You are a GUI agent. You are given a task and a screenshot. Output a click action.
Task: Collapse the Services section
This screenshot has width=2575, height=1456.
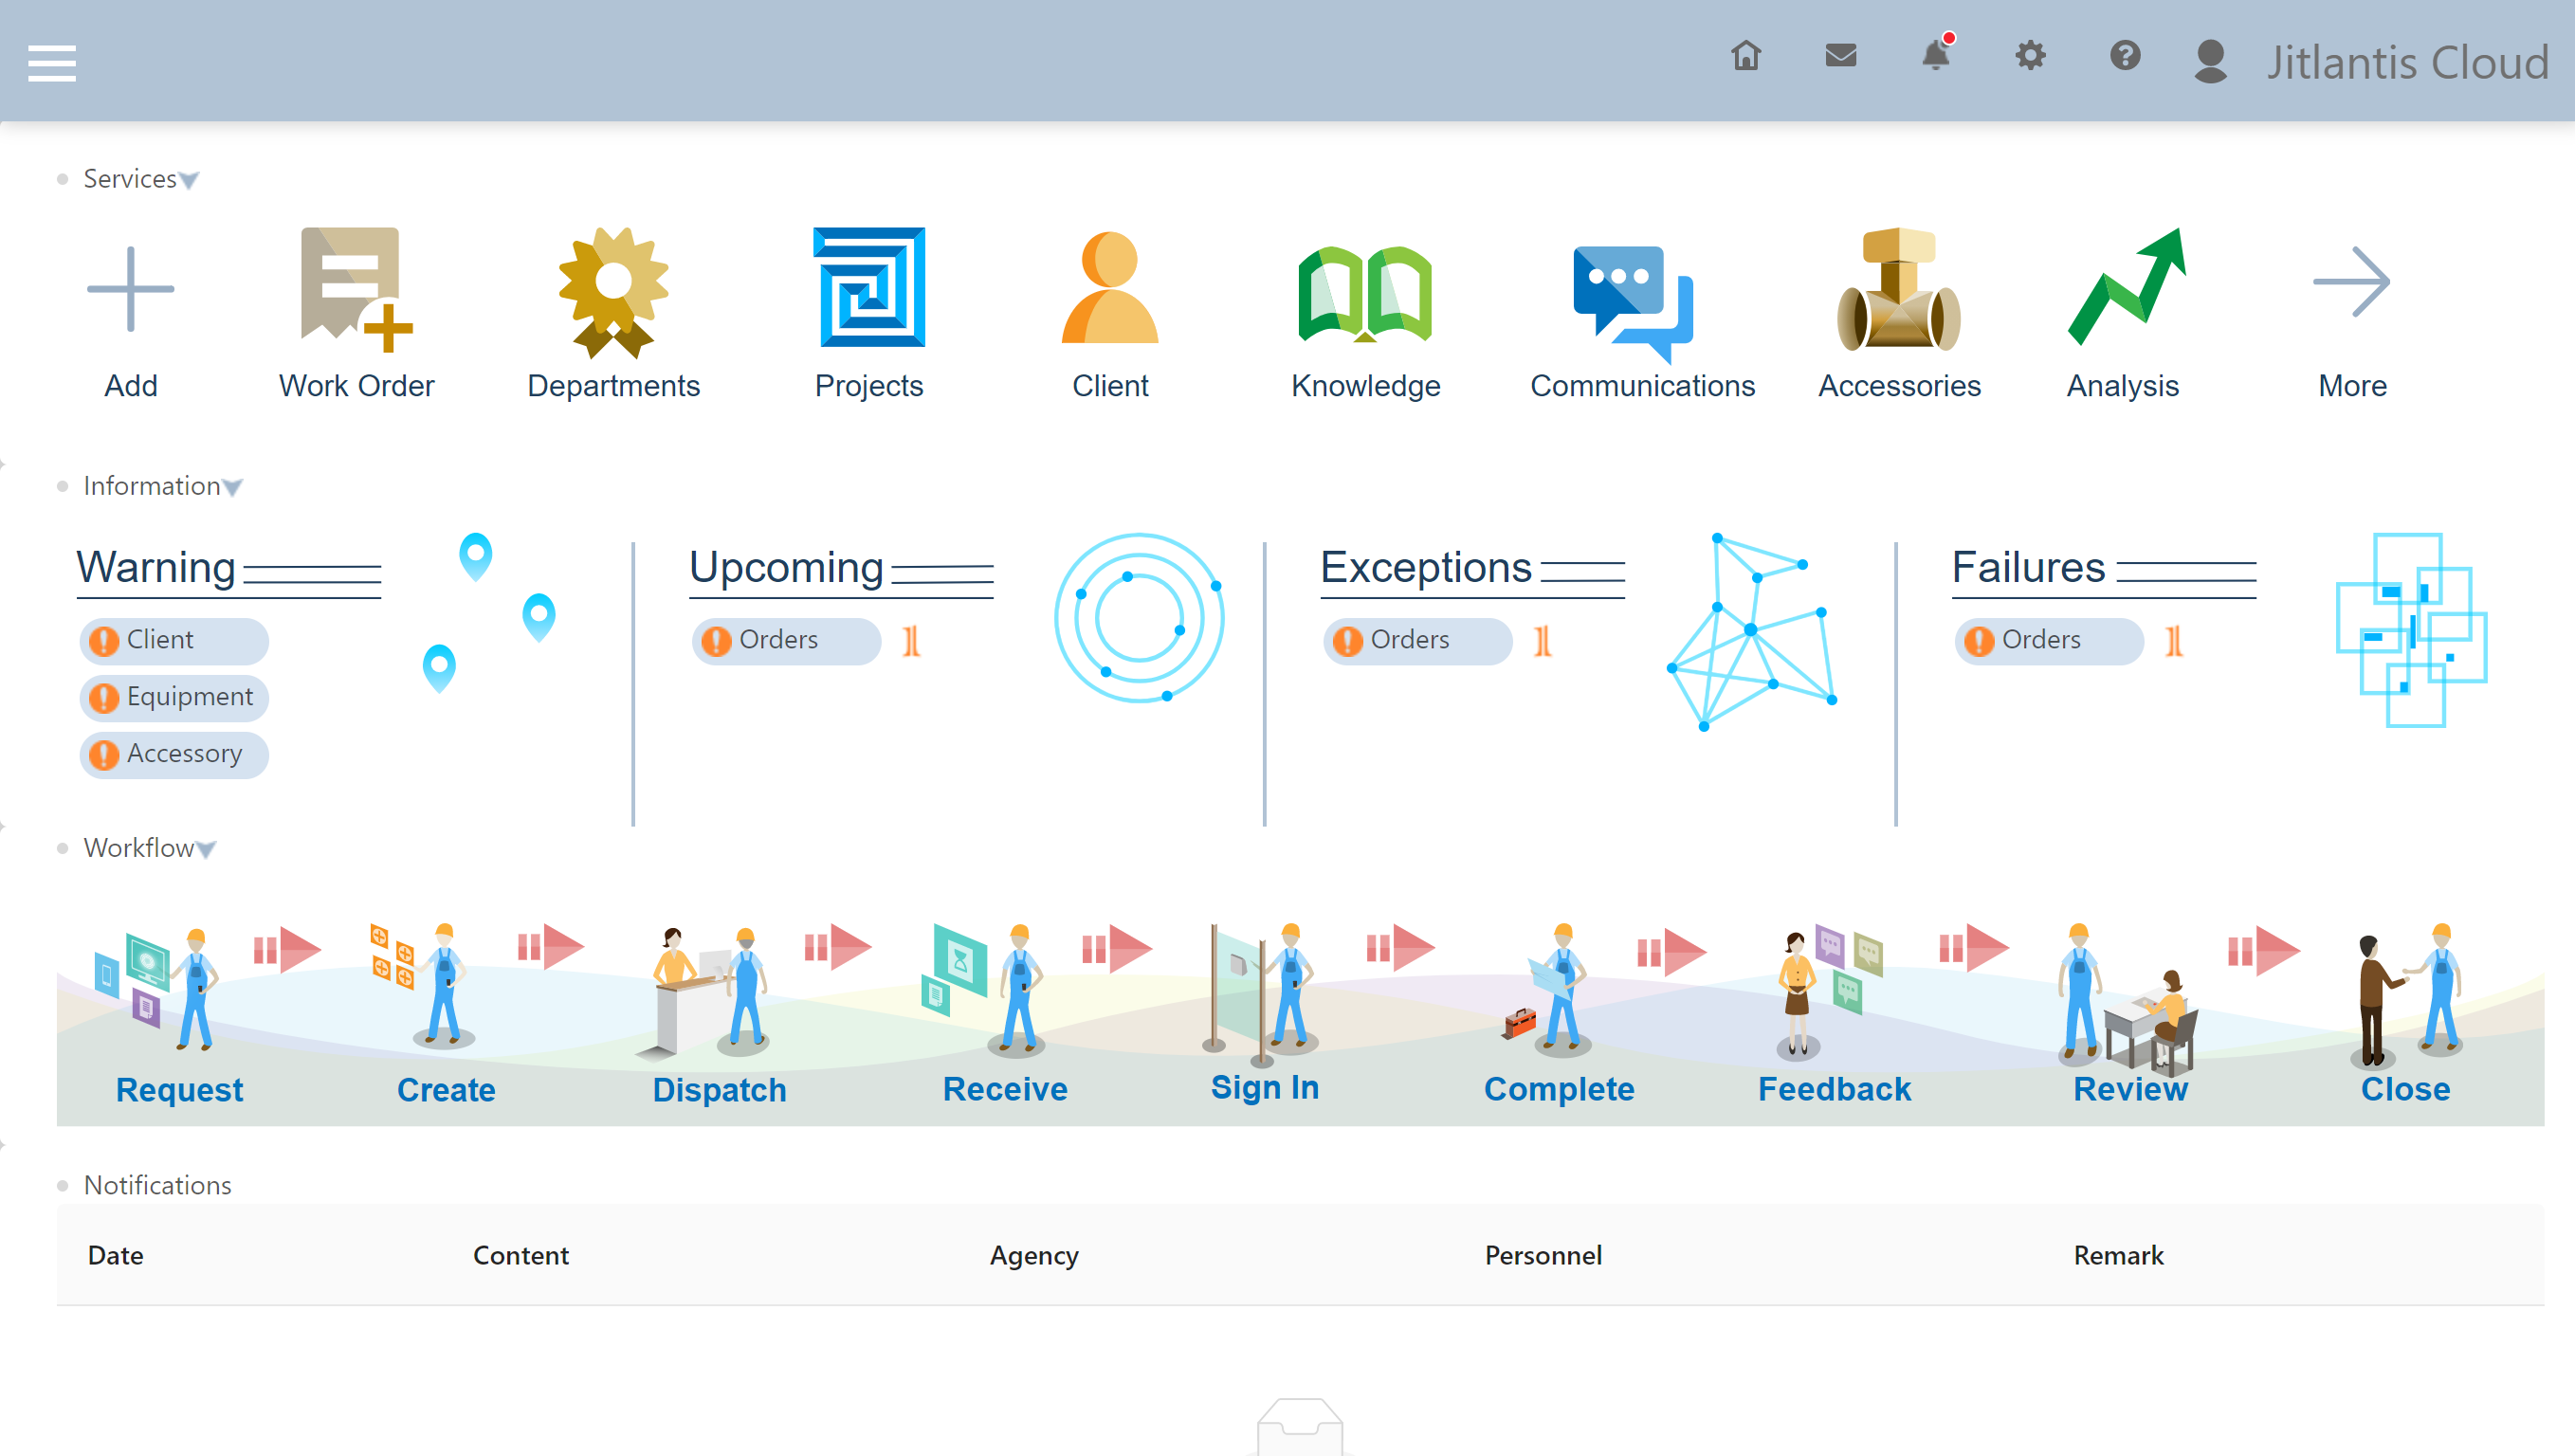click(189, 180)
